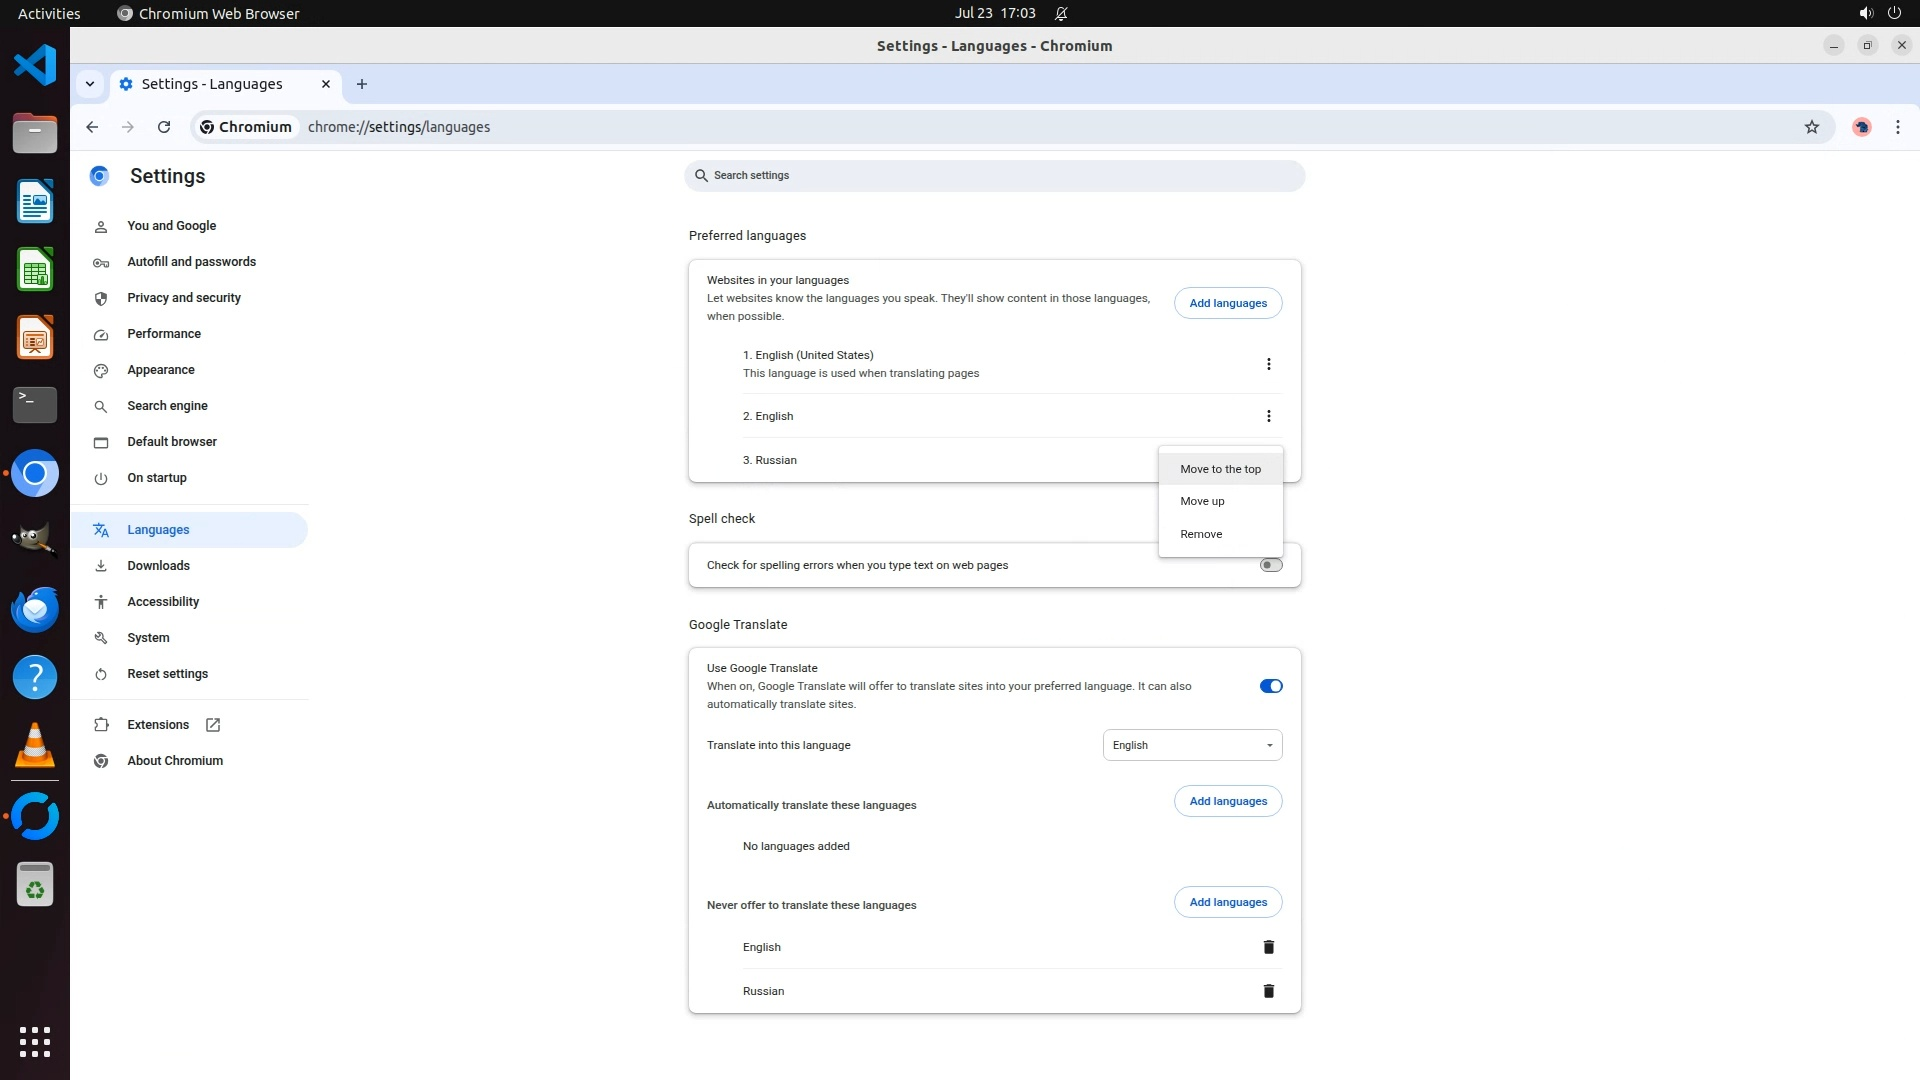Delete Russian from never-translate list

point(1268,991)
